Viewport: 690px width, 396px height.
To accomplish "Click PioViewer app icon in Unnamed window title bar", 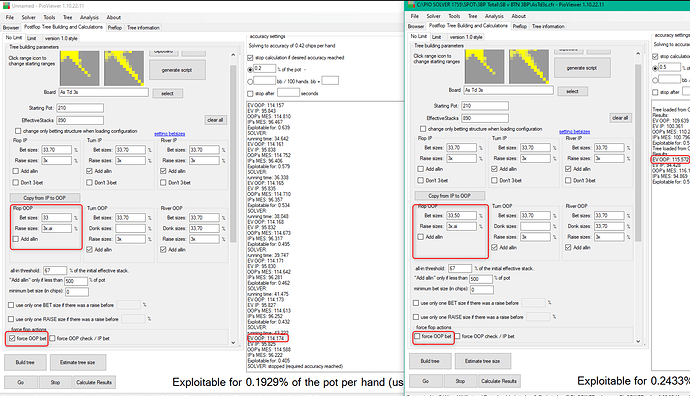I will tap(6, 6).
